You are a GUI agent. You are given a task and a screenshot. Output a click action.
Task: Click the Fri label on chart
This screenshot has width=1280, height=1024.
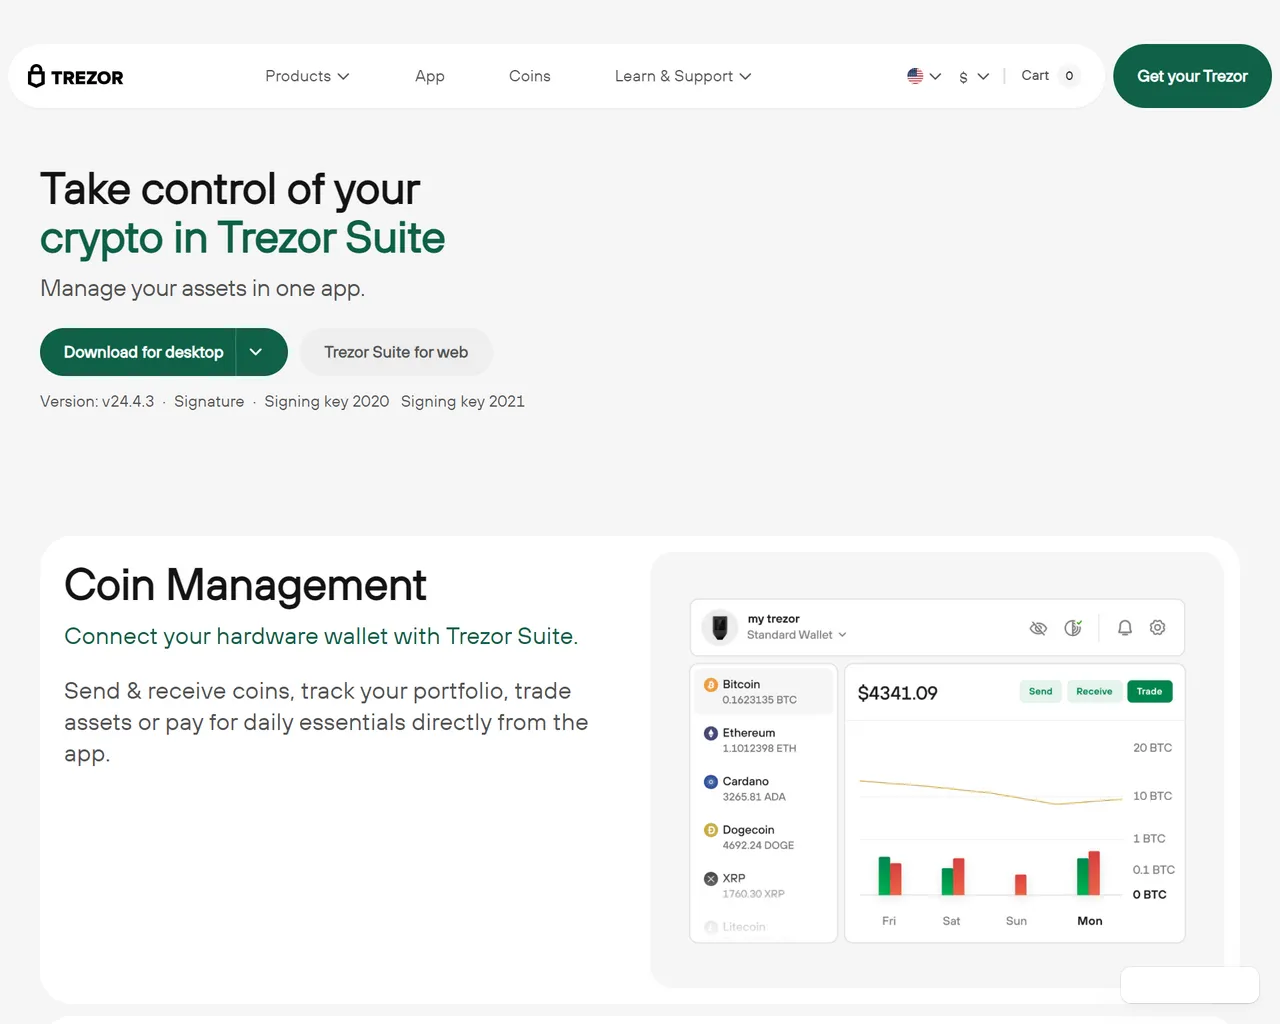point(889,921)
